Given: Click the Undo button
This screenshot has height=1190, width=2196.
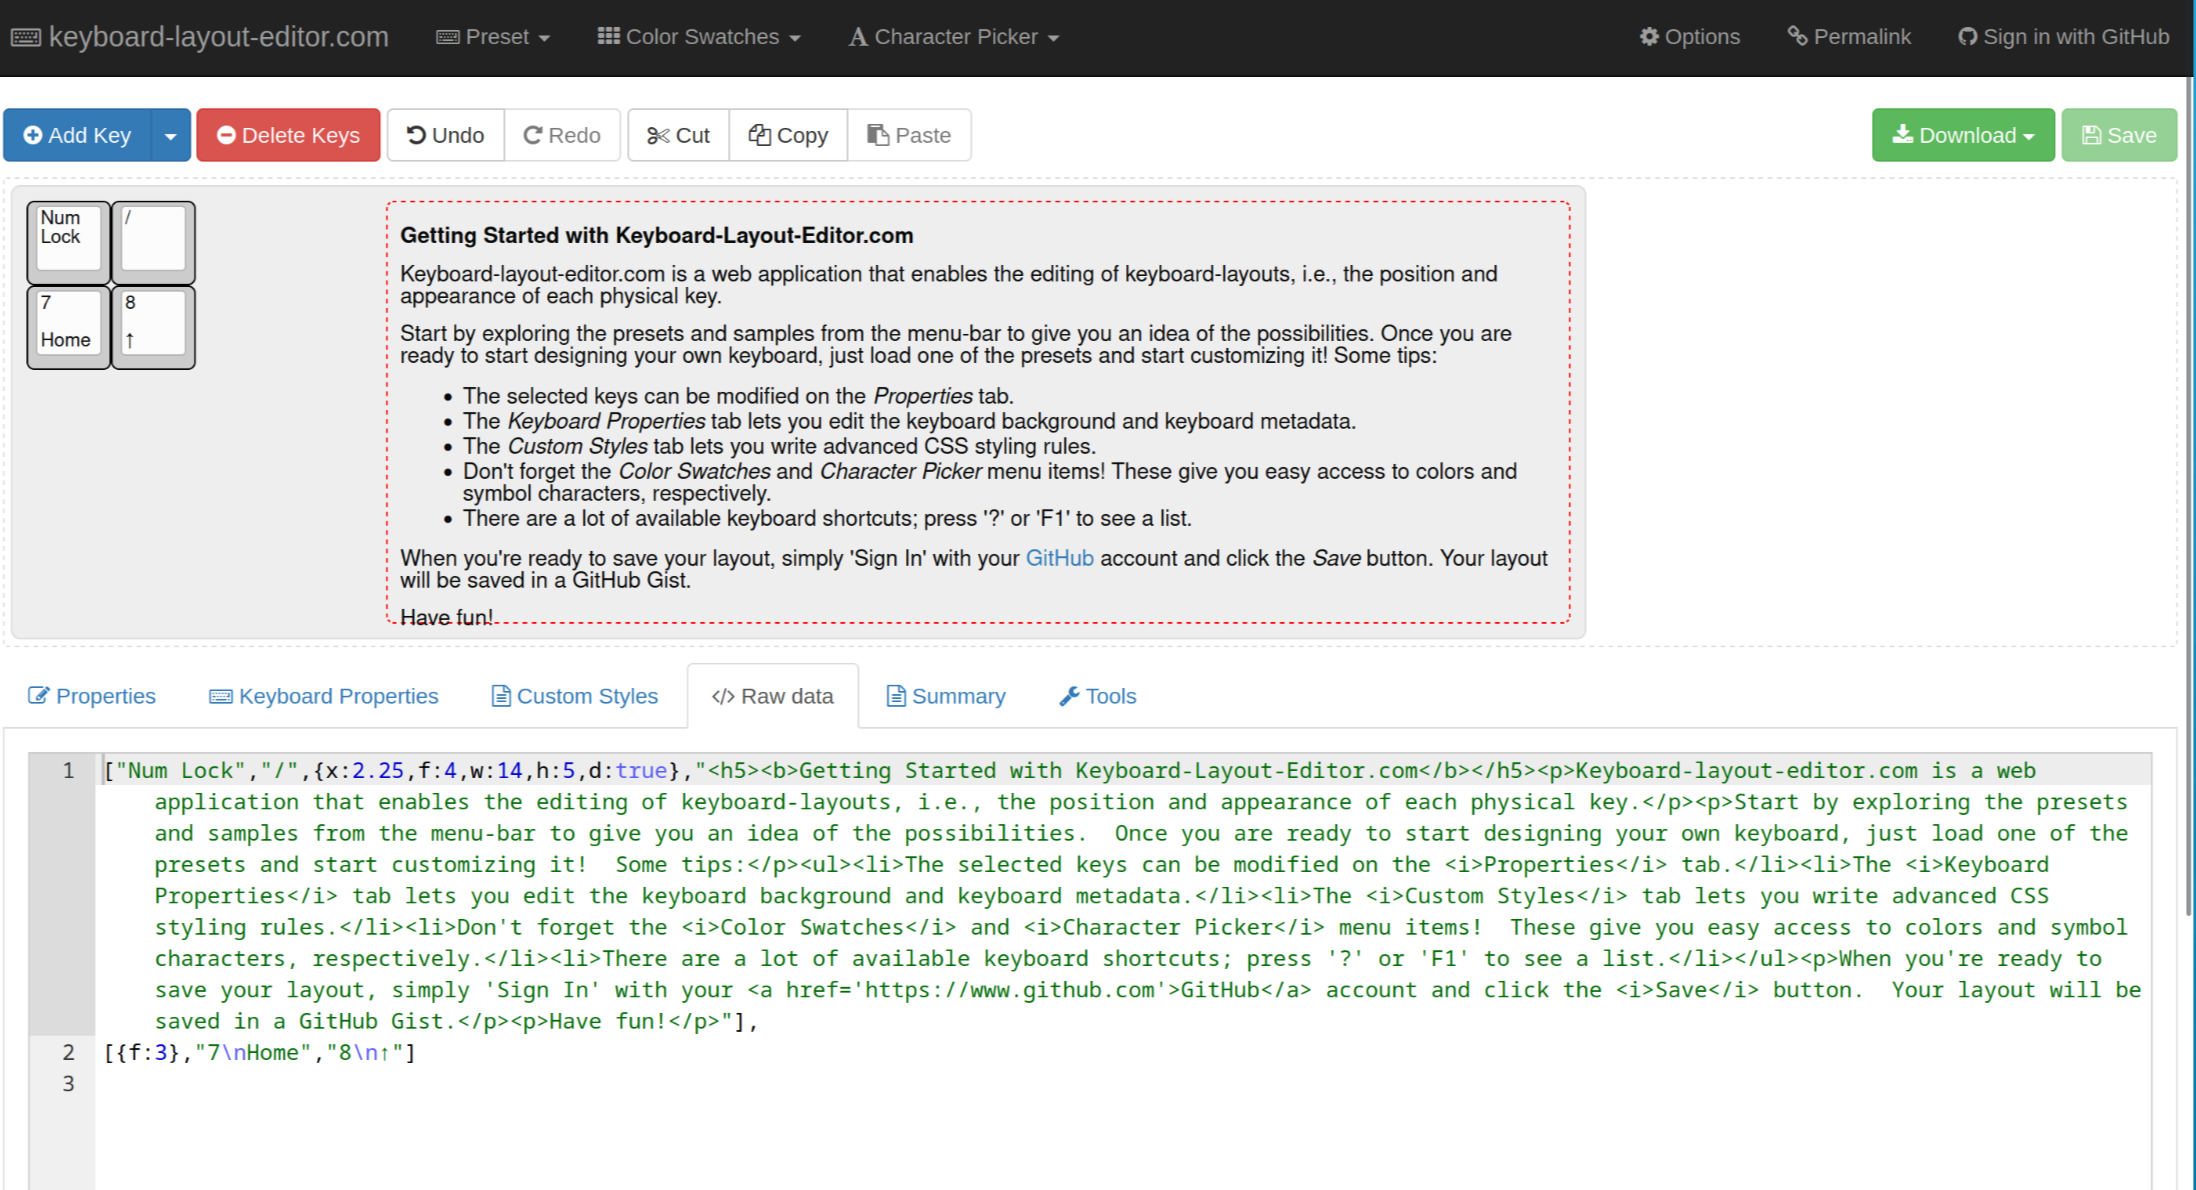Looking at the screenshot, I should 445,135.
